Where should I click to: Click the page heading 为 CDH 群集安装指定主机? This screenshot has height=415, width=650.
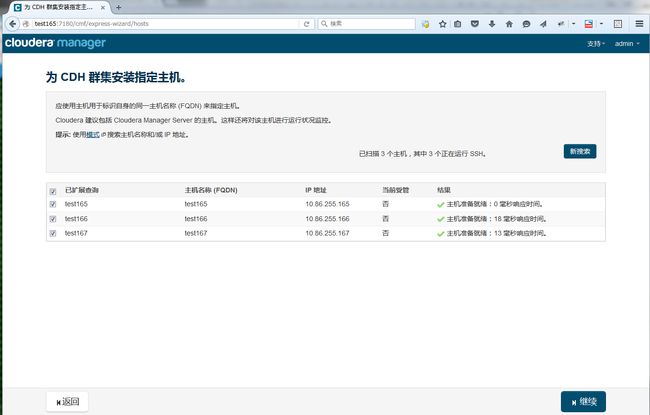coord(116,77)
